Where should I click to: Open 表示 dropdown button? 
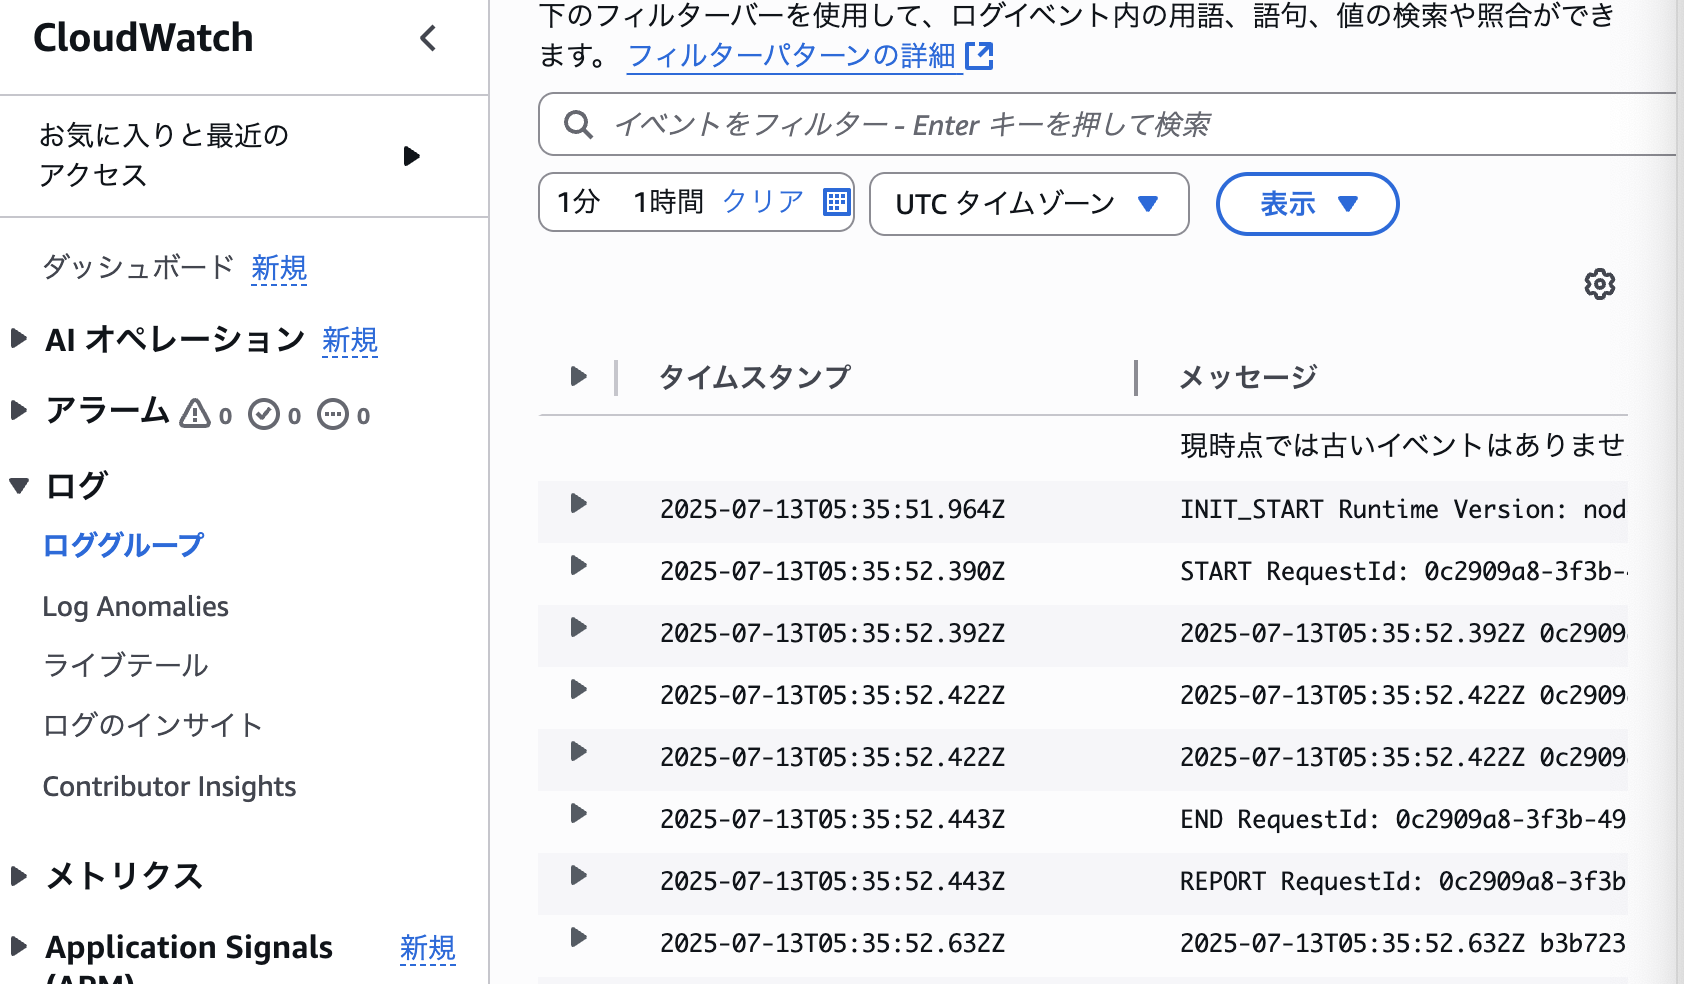click(x=1307, y=204)
